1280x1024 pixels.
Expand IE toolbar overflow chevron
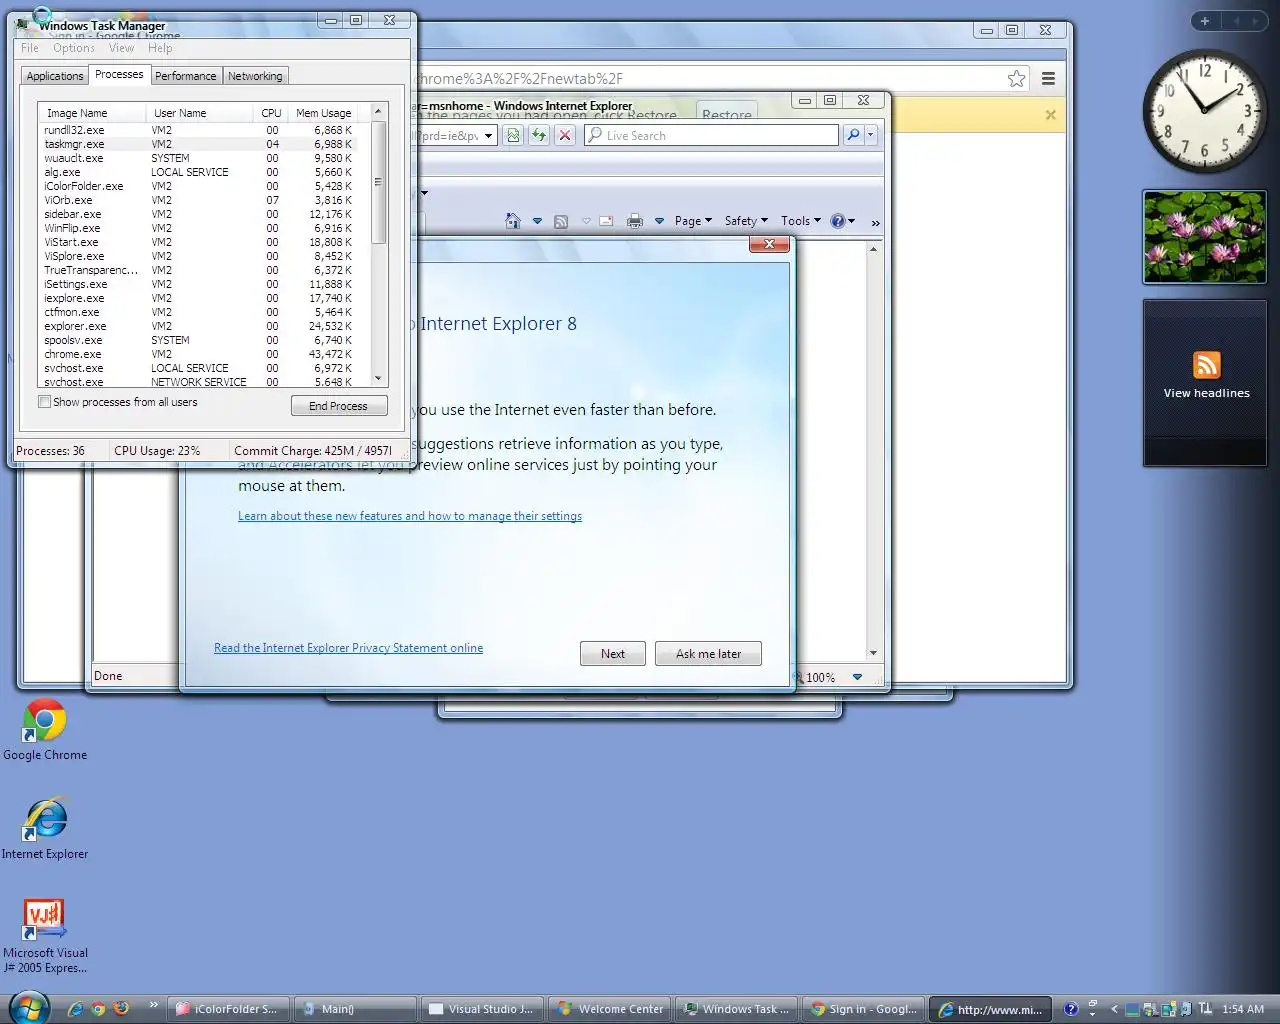[x=875, y=222]
